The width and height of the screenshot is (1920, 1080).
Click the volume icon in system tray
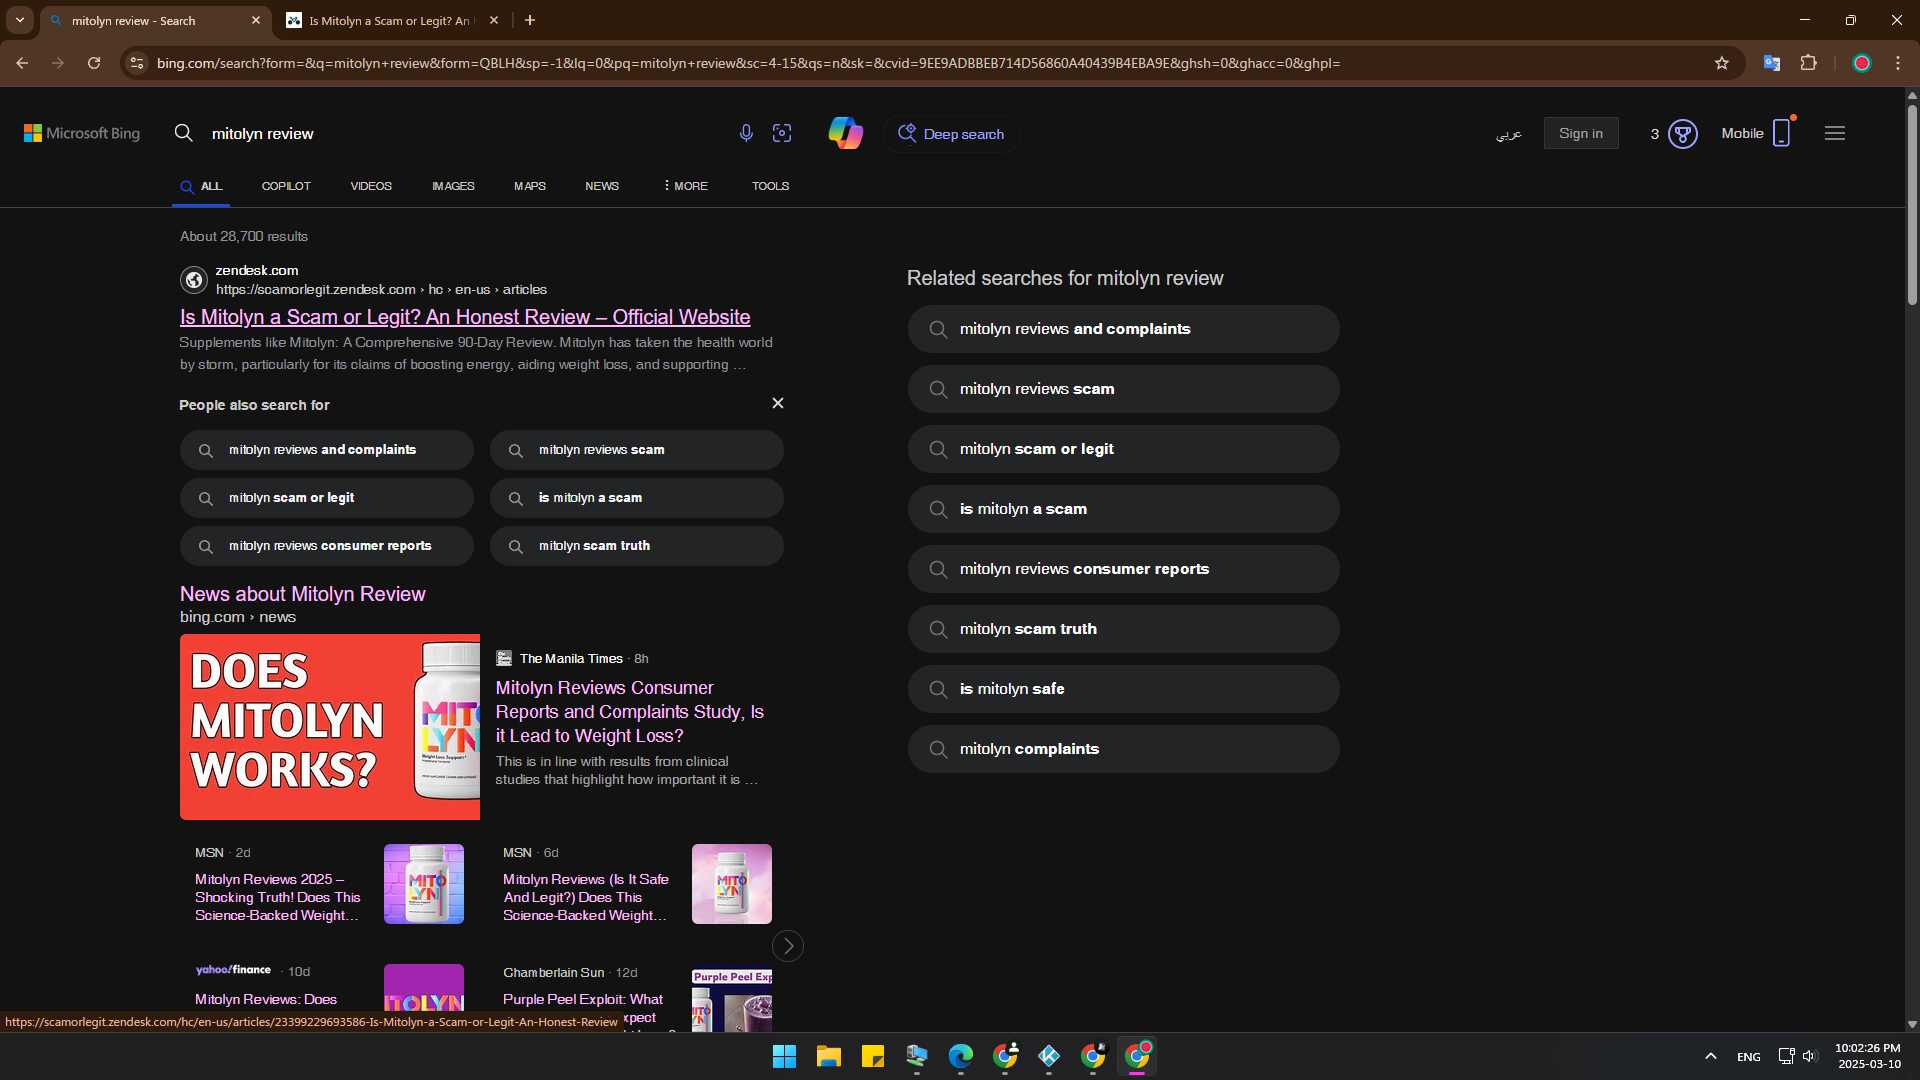tap(1809, 1056)
